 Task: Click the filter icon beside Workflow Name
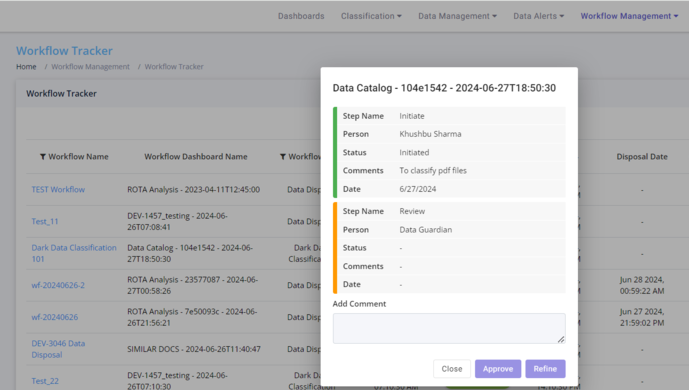(43, 157)
